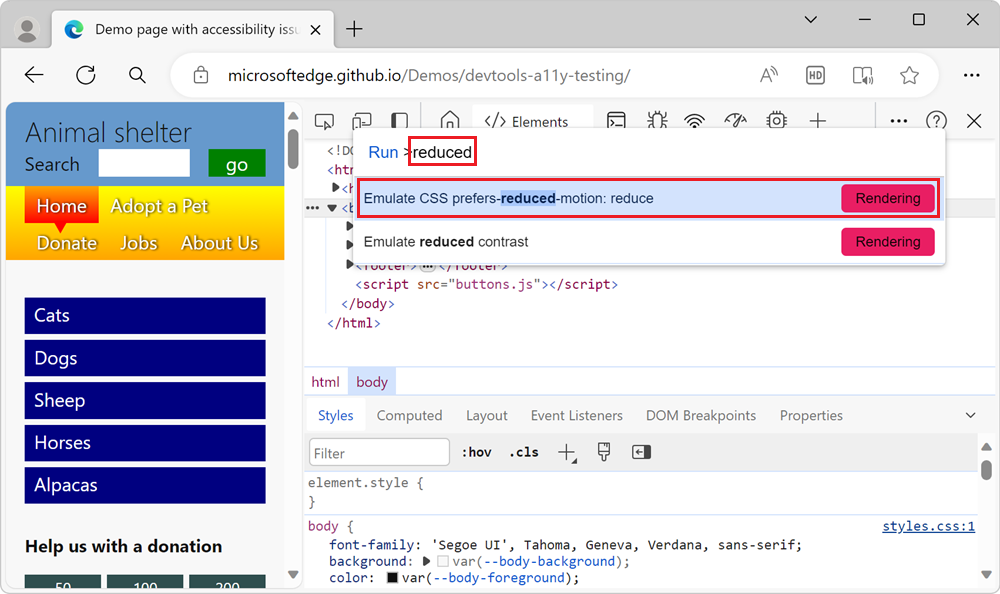Open network conditions tool icon

click(x=695, y=120)
